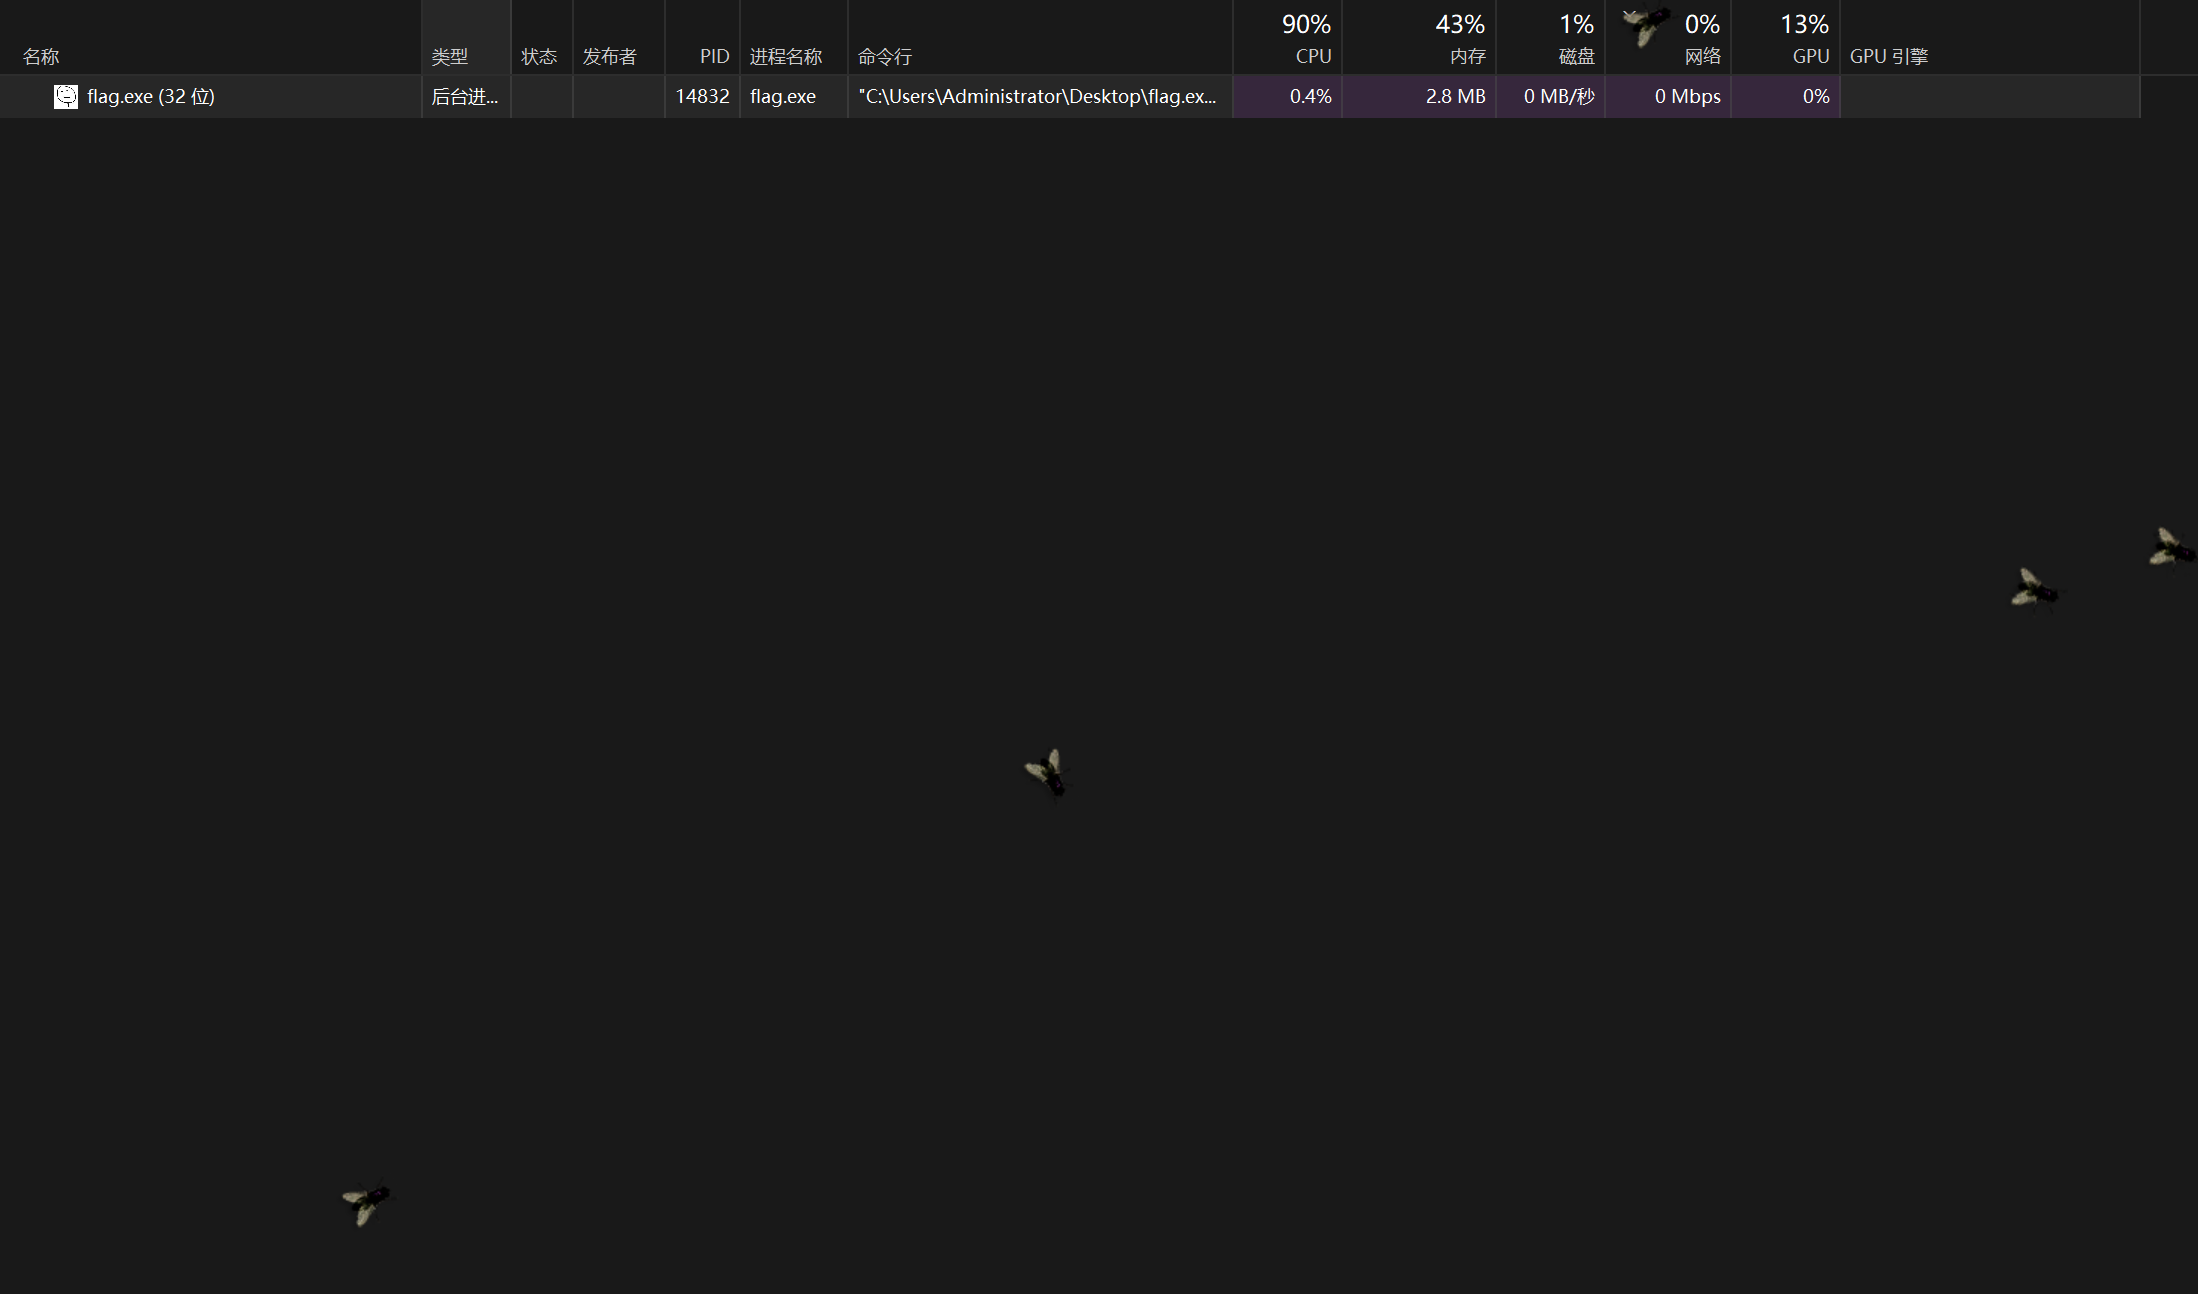Click the fly in the bottom-left empty area

[x=366, y=1202]
